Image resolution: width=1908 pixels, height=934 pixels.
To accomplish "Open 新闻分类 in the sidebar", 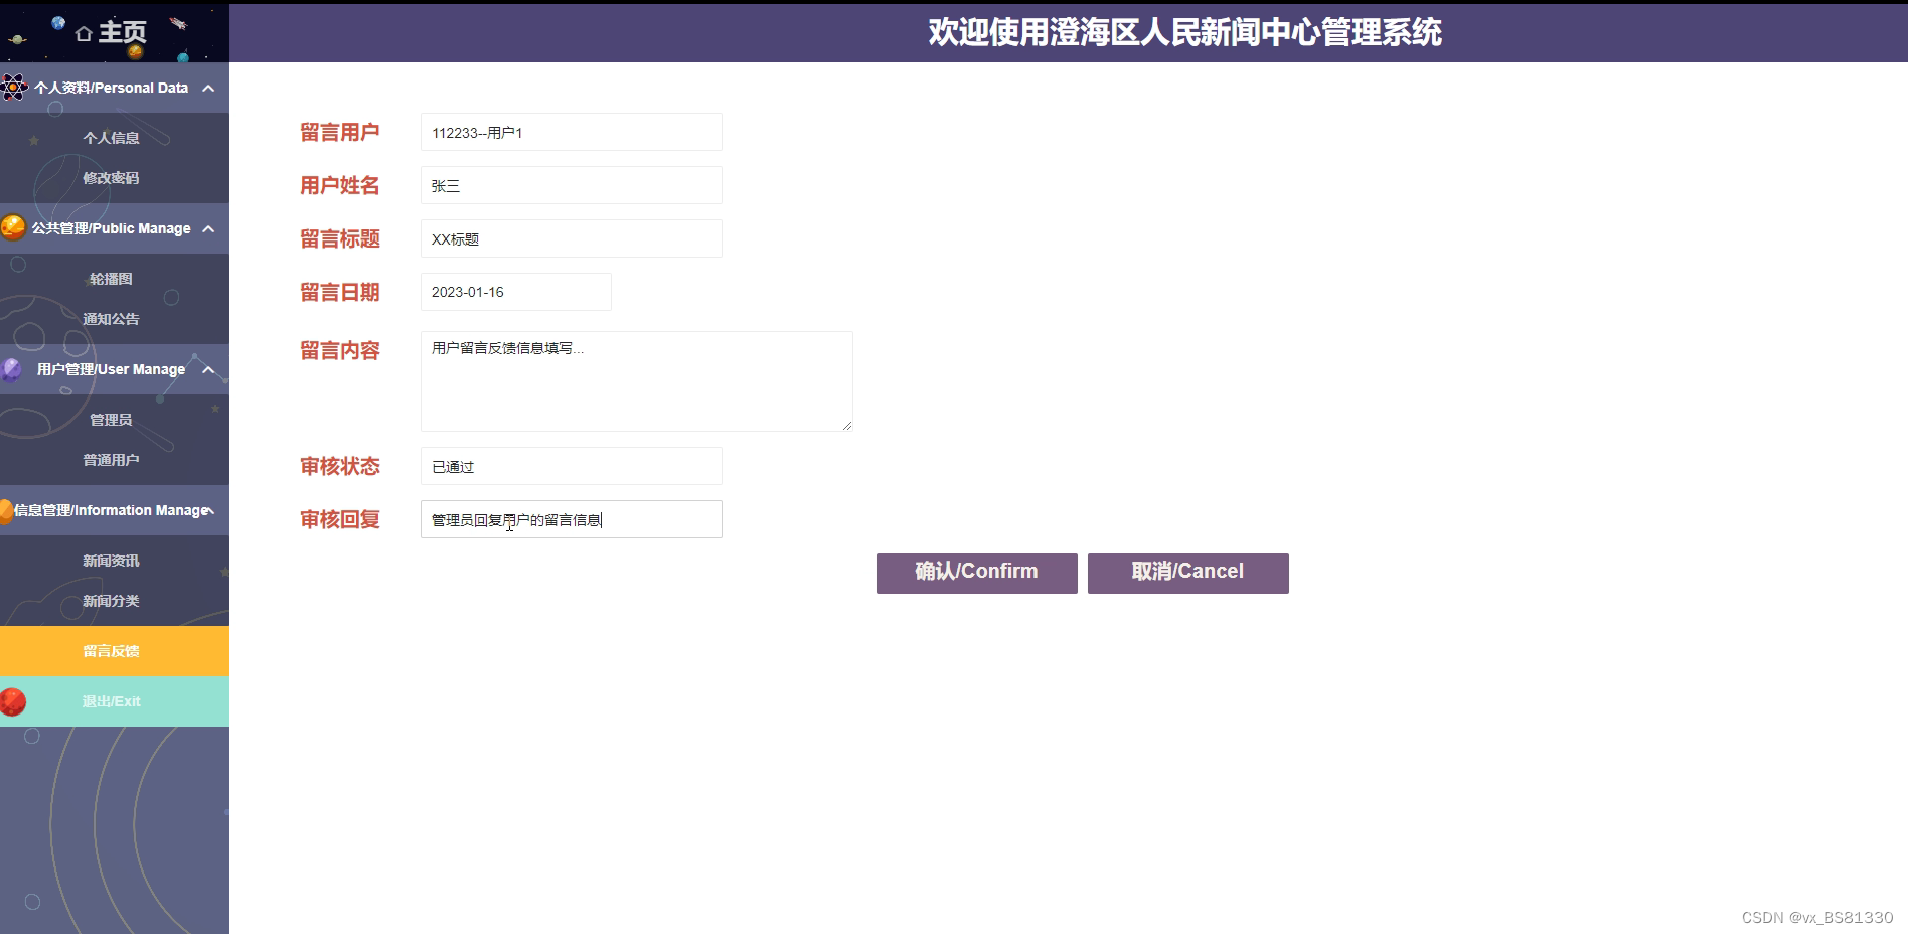I will [x=111, y=601].
